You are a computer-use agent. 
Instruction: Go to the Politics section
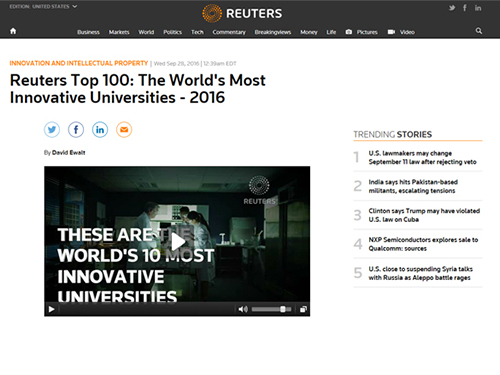coord(173,32)
